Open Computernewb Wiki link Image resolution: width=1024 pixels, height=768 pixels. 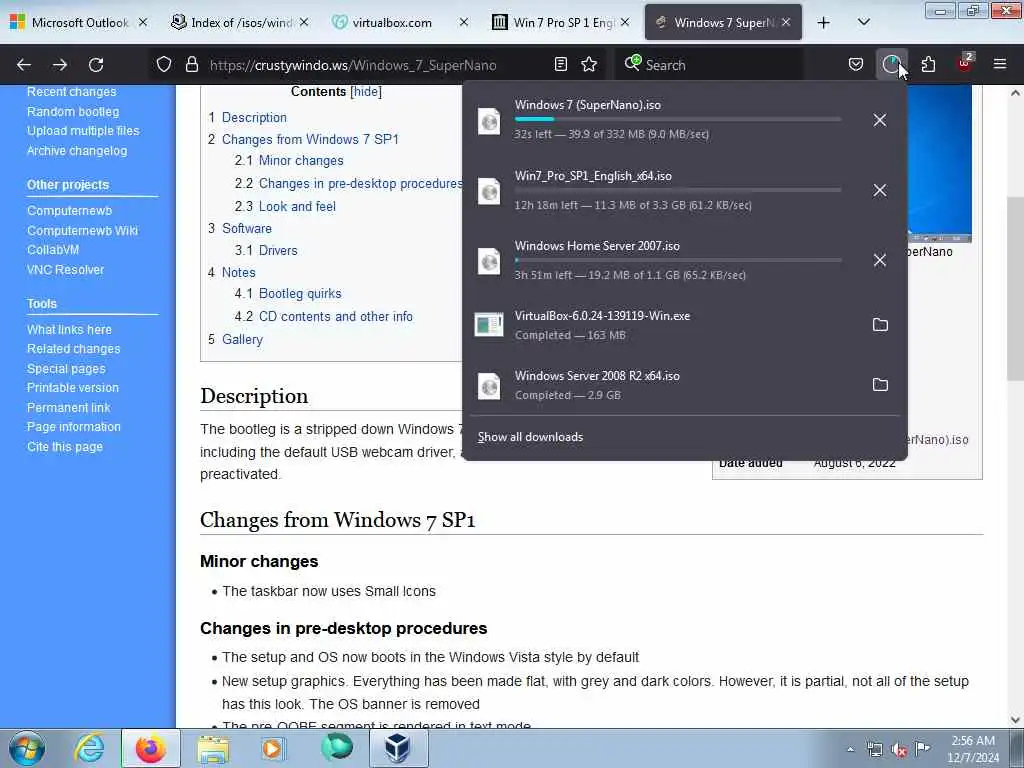coord(82,231)
